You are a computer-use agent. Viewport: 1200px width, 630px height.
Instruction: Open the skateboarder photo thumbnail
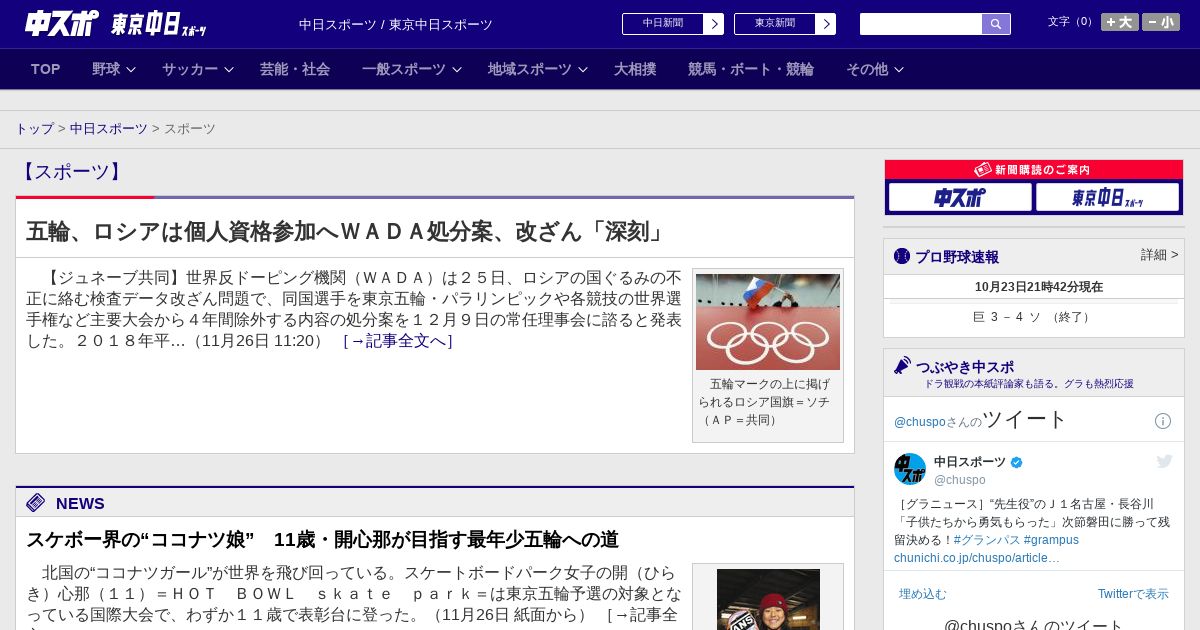pyautogui.click(x=768, y=599)
